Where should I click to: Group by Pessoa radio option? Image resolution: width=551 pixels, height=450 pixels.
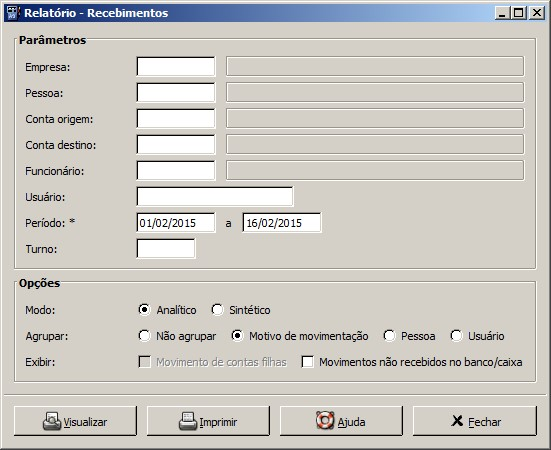click(389, 336)
